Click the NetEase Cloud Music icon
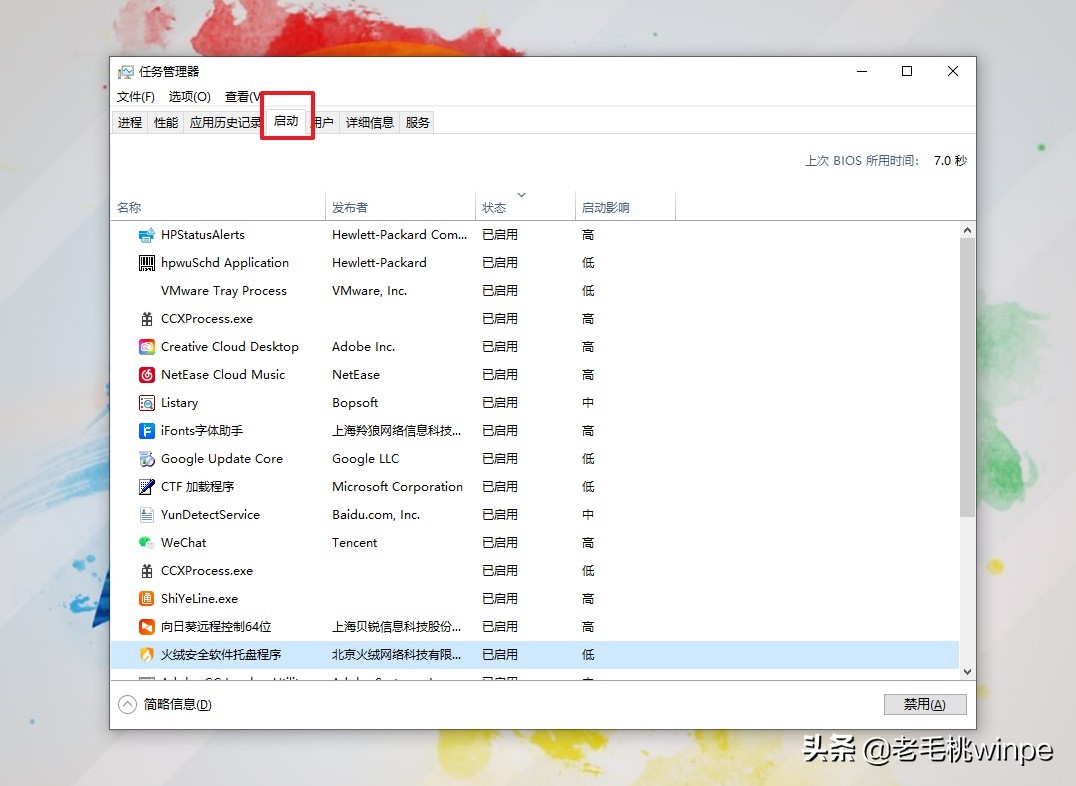The height and width of the screenshot is (786, 1076). click(x=146, y=375)
